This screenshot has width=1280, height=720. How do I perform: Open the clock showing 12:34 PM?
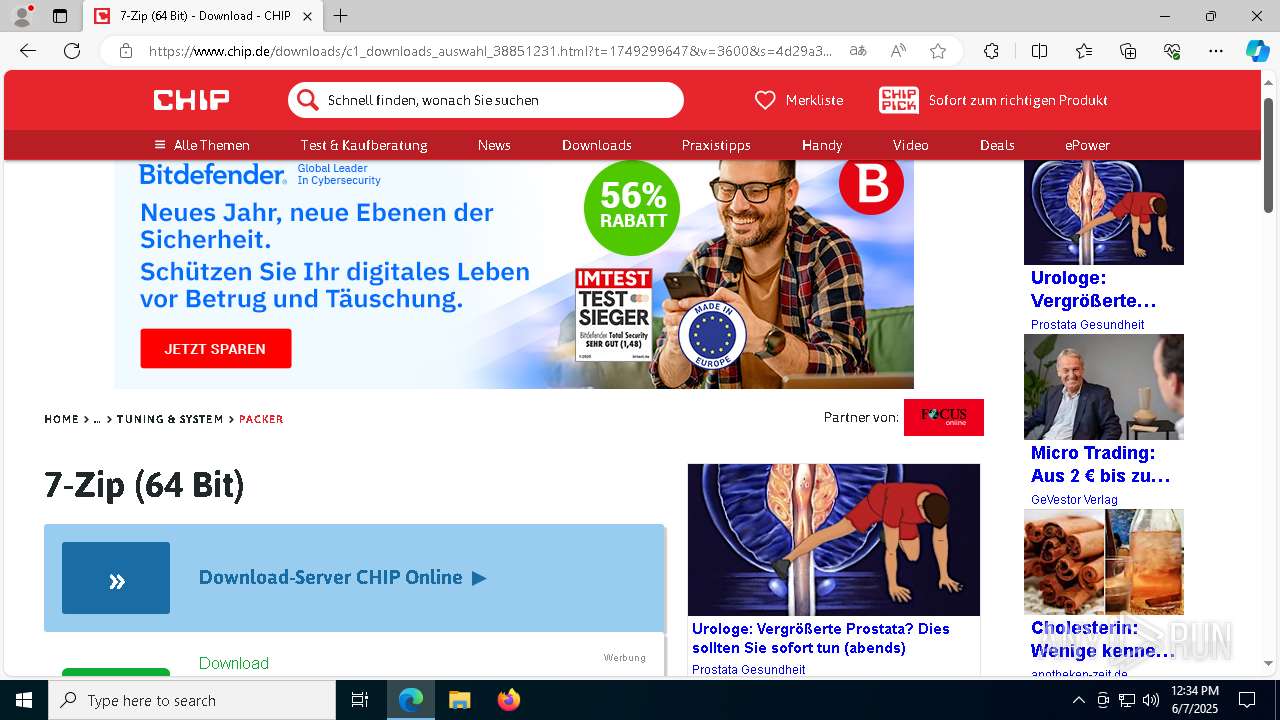1194,700
